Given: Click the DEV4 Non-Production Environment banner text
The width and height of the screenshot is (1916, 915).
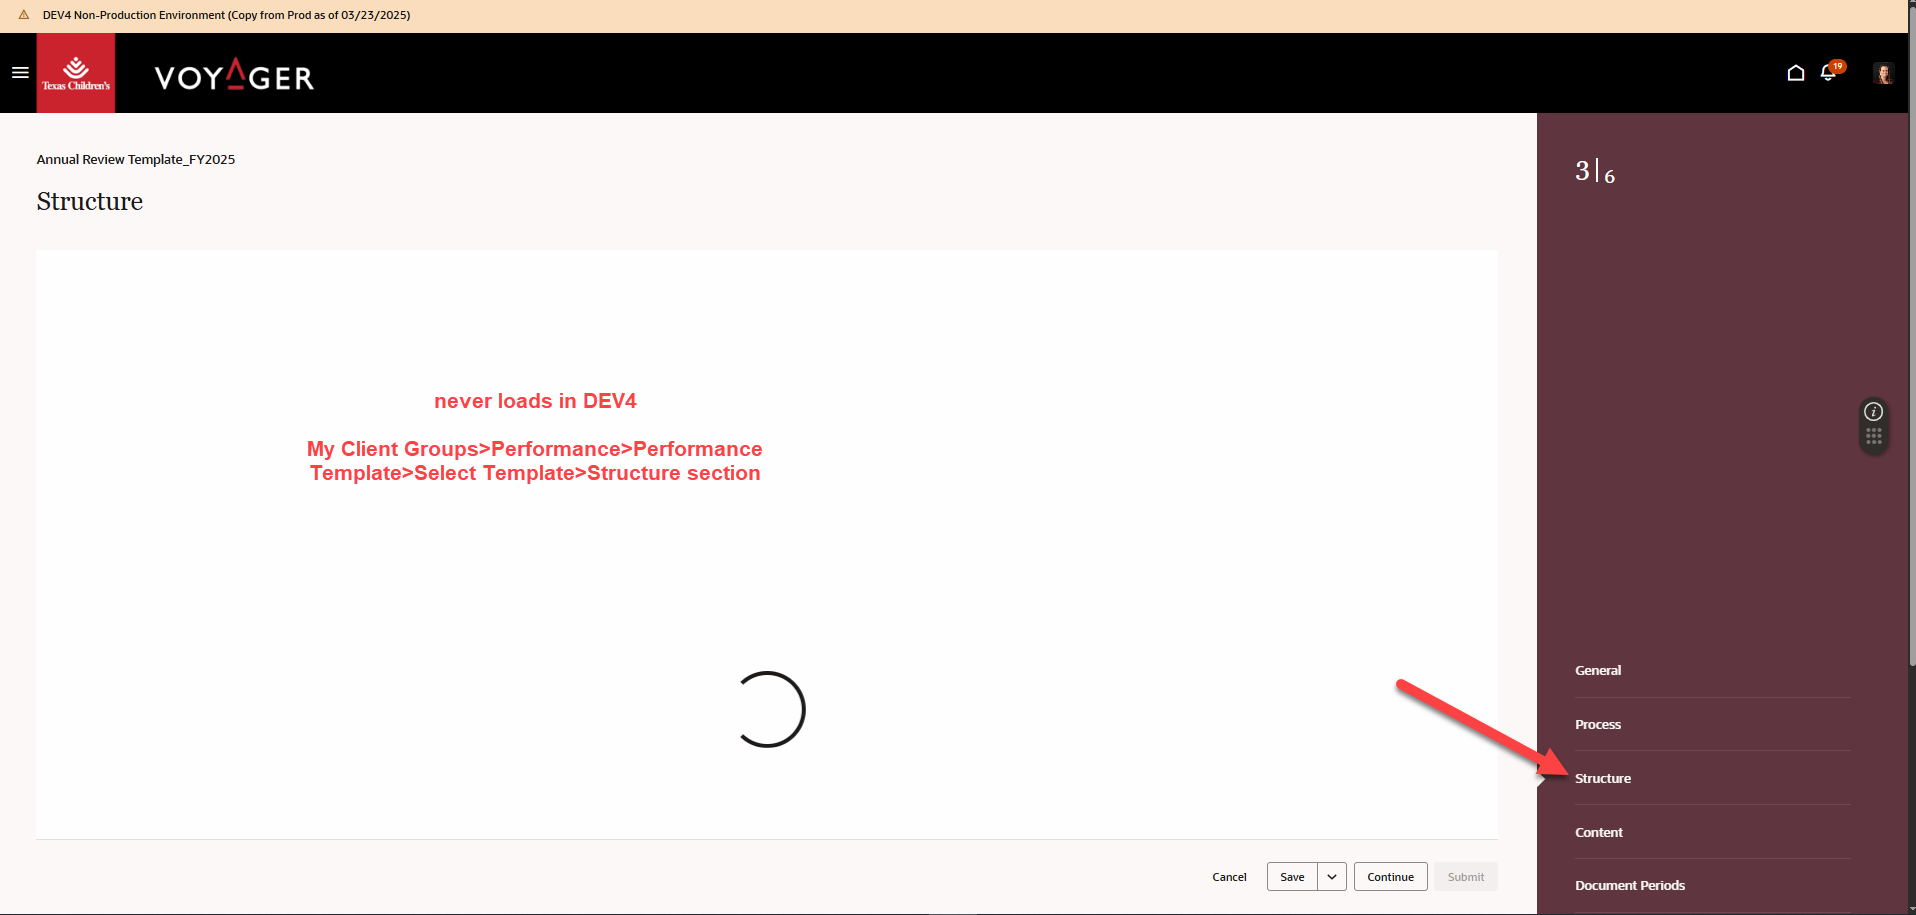Looking at the screenshot, I should pyautogui.click(x=226, y=15).
